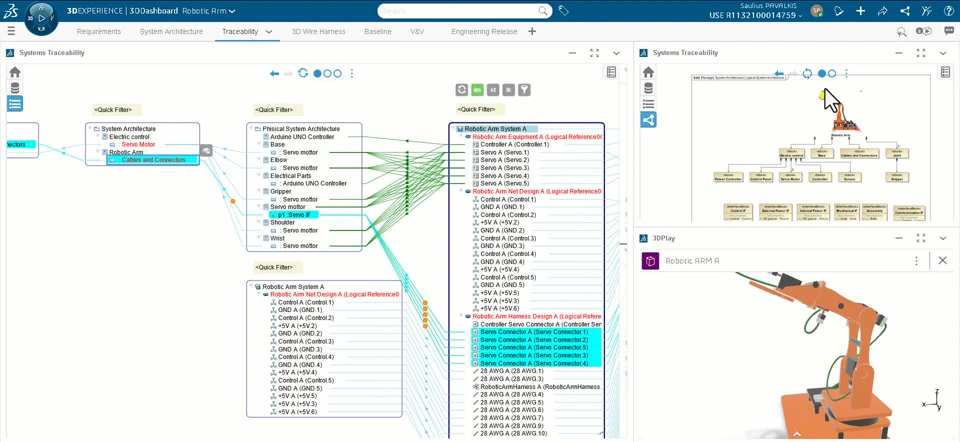Click the play experience icon near chat

click(x=924, y=31)
